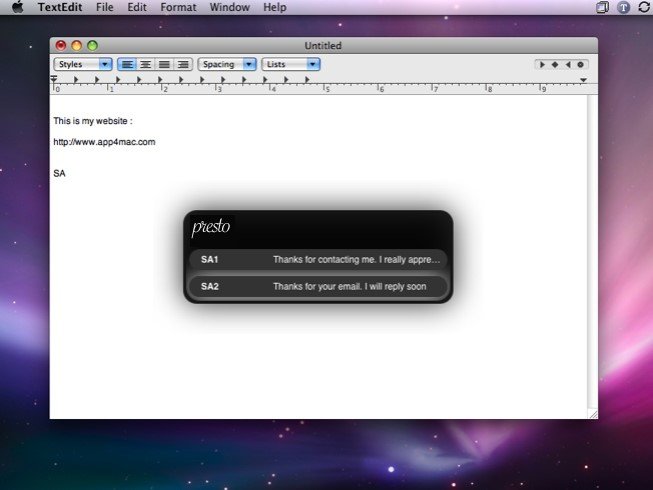Align text to the right
Viewport: 653px width, 490px height.
coord(183,64)
